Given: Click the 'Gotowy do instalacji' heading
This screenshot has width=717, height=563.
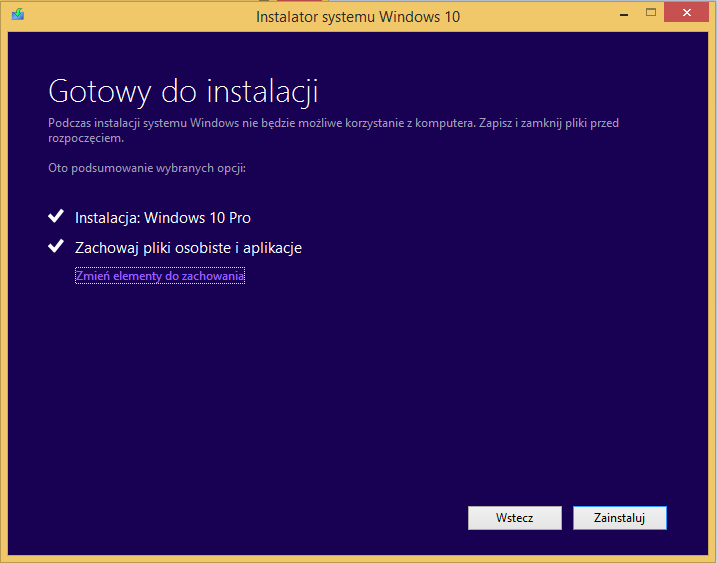Looking at the screenshot, I should 183,92.
